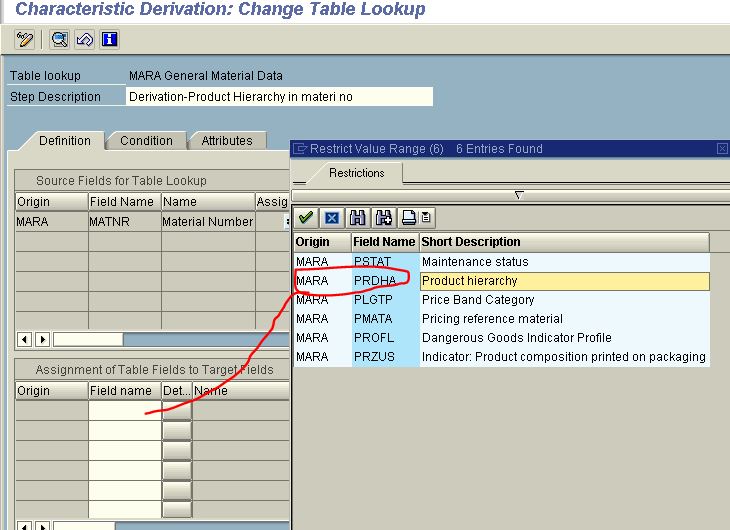The height and width of the screenshot is (530, 730).
Task: Select the PLGTP Price Band Category row
Action: pyautogui.click(x=502, y=300)
